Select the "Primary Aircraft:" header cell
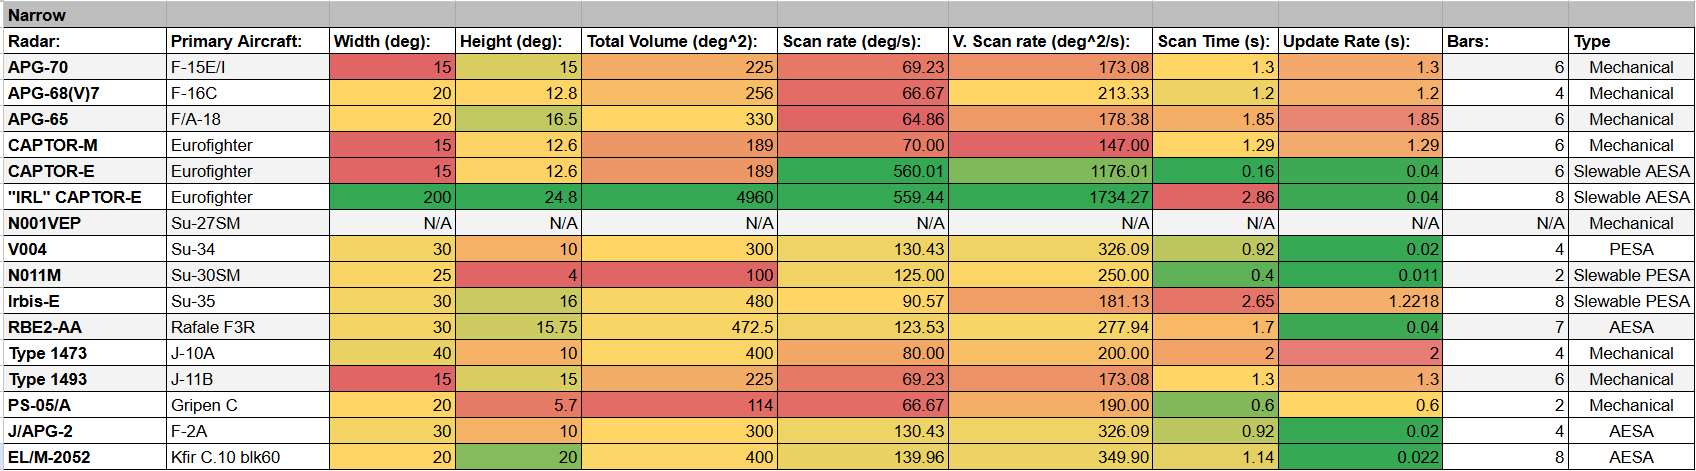 [236, 41]
